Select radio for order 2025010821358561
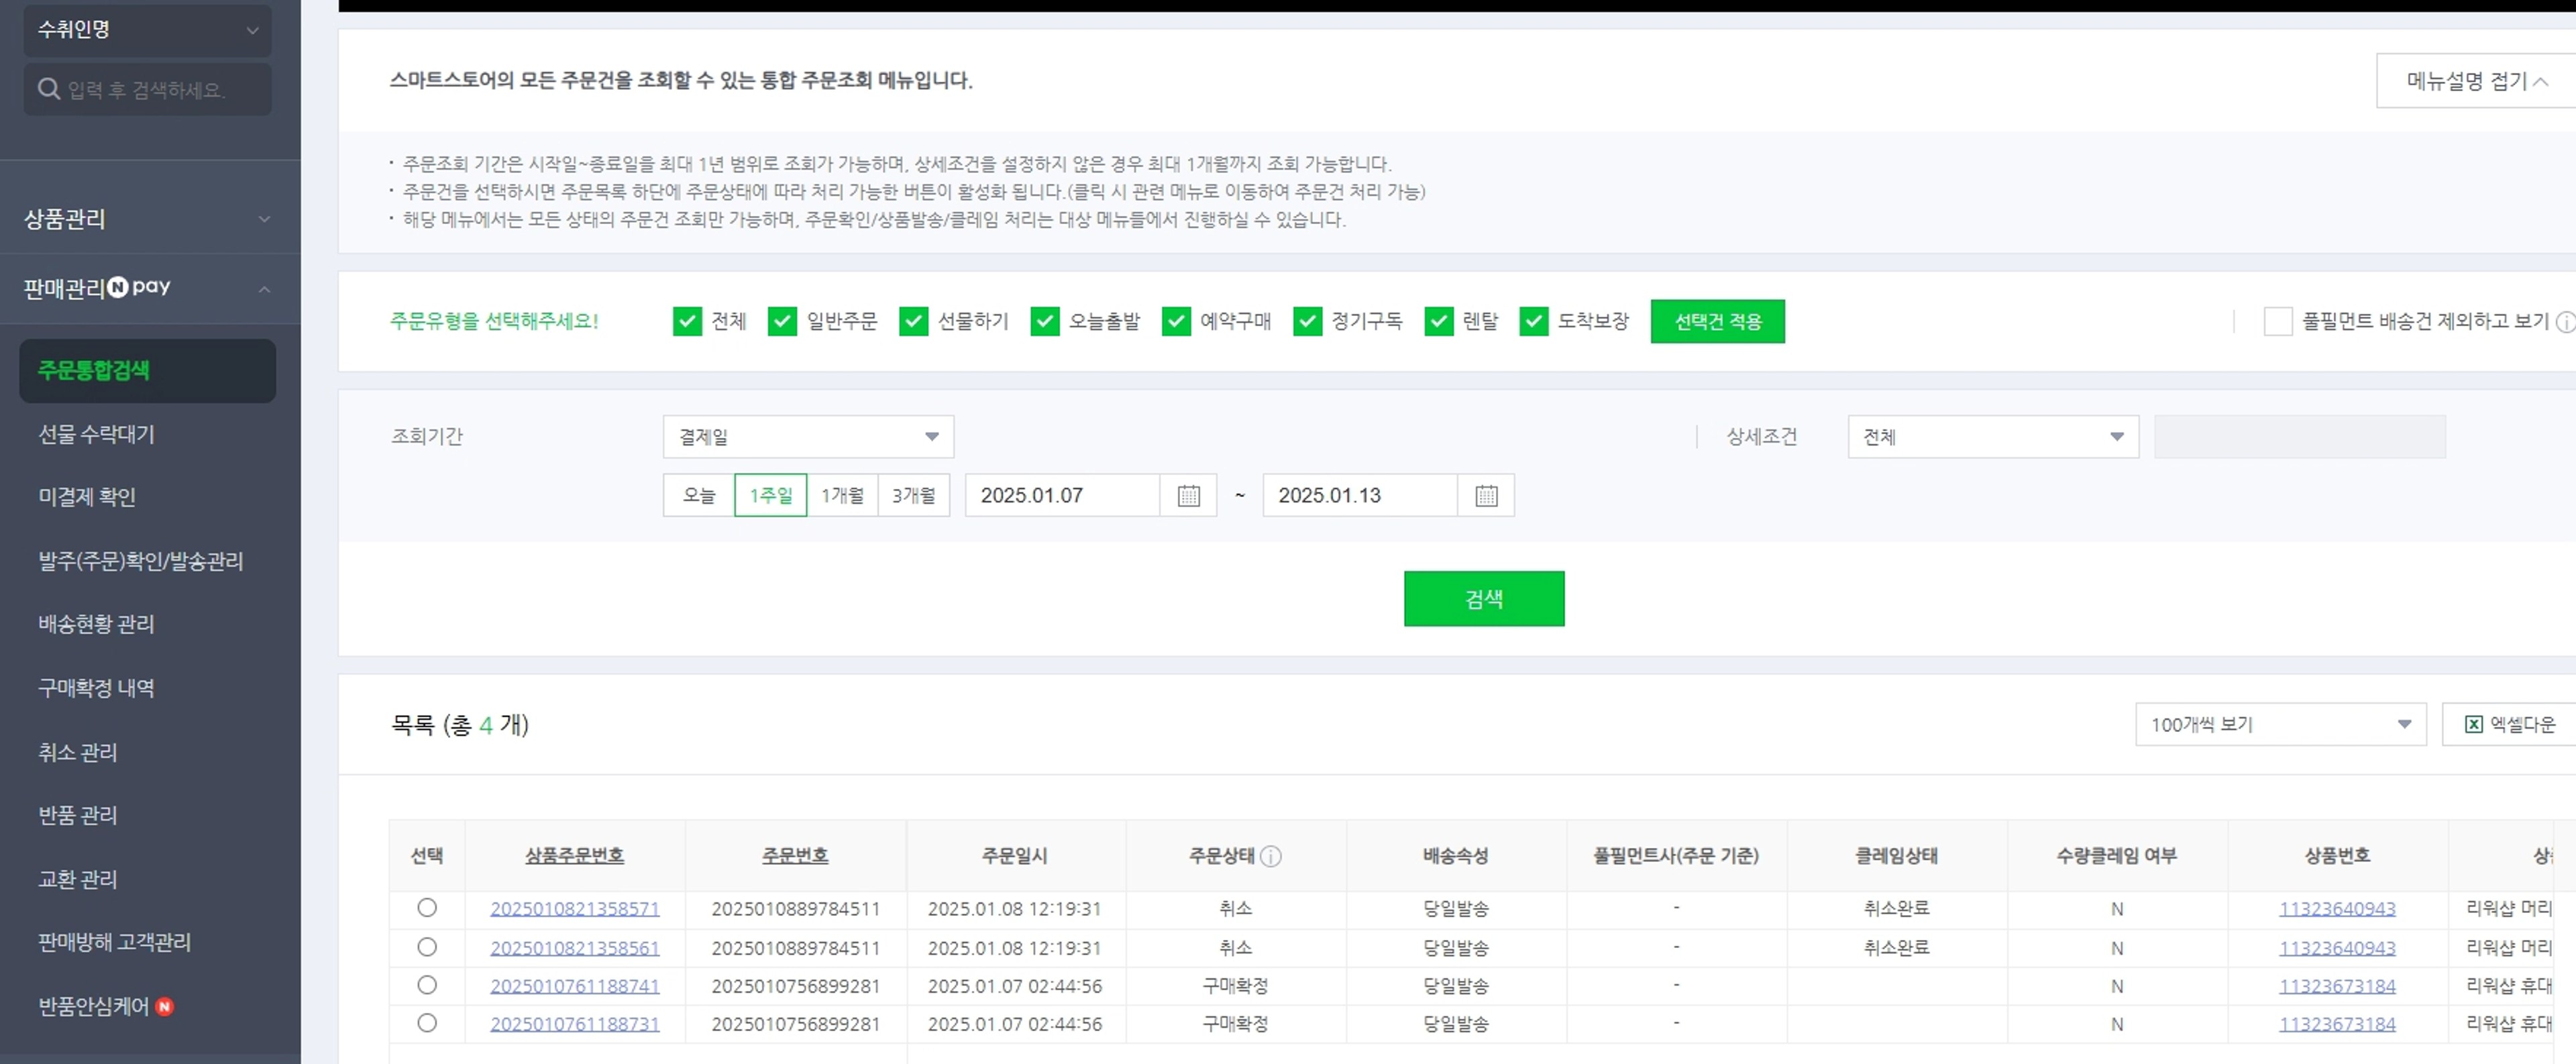 point(427,947)
